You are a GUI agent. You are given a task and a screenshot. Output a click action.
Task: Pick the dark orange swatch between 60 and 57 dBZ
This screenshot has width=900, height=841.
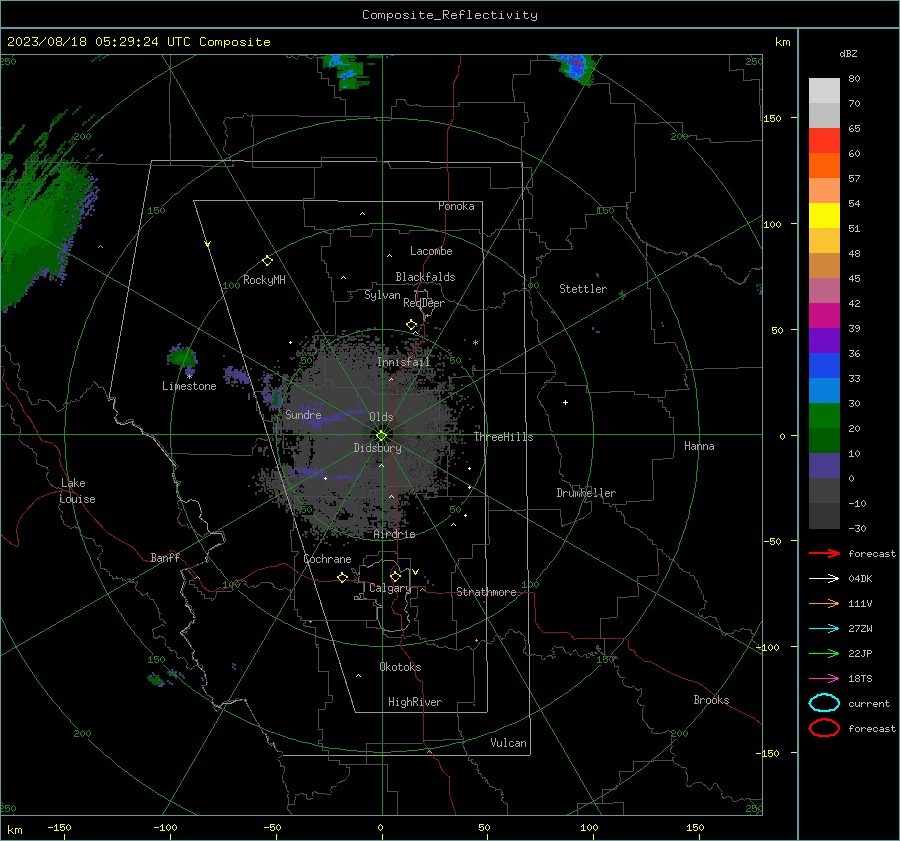click(824, 166)
